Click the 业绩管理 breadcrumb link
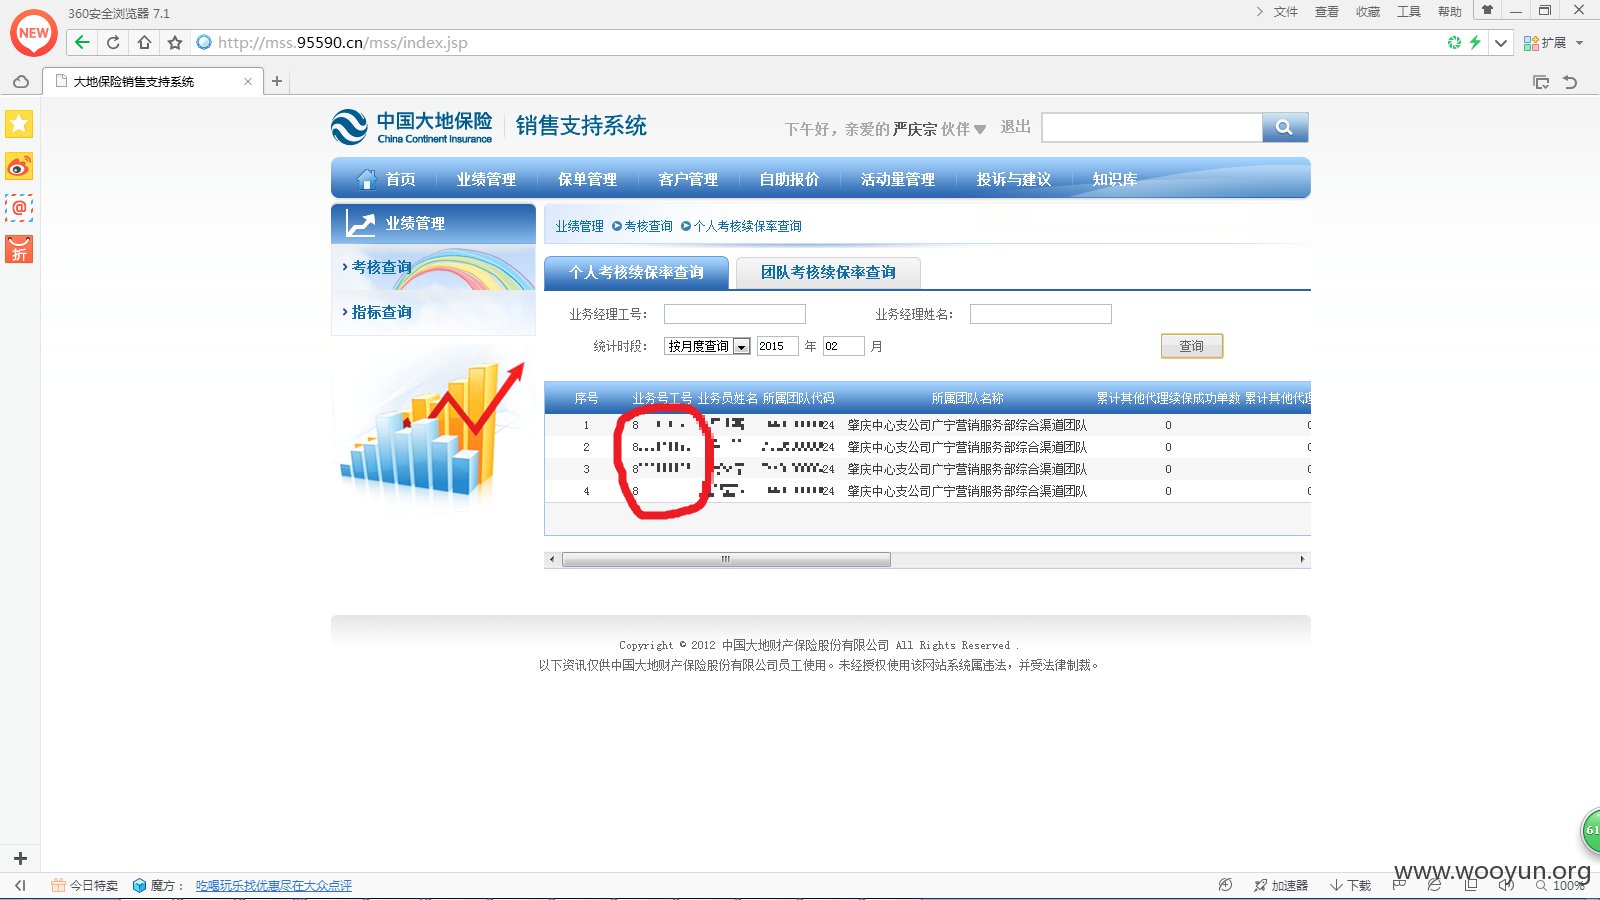1600x900 pixels. pyautogui.click(x=580, y=226)
